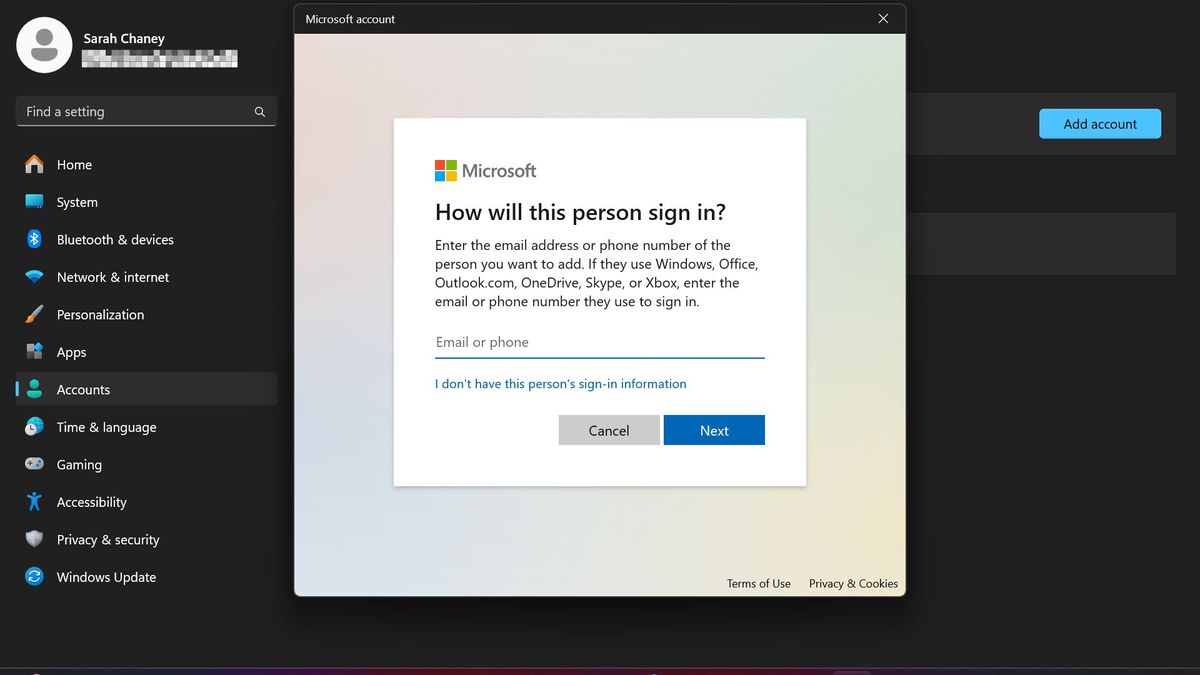Open Sarah Chaney's profile picture

click(44, 44)
